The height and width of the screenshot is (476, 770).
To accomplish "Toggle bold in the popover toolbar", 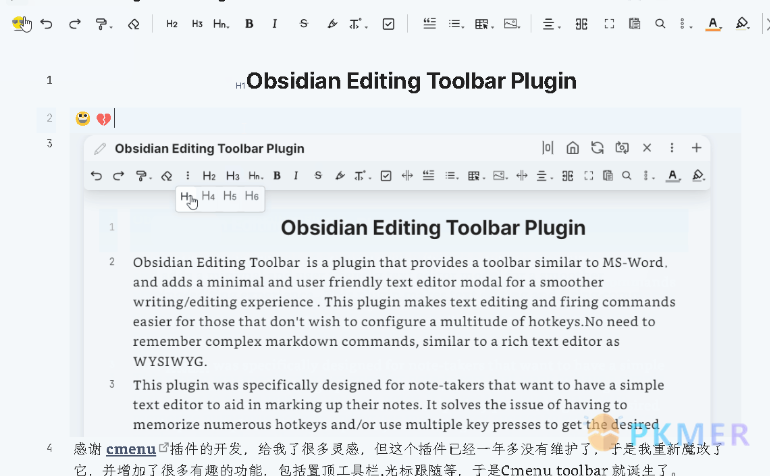I will coord(277,176).
